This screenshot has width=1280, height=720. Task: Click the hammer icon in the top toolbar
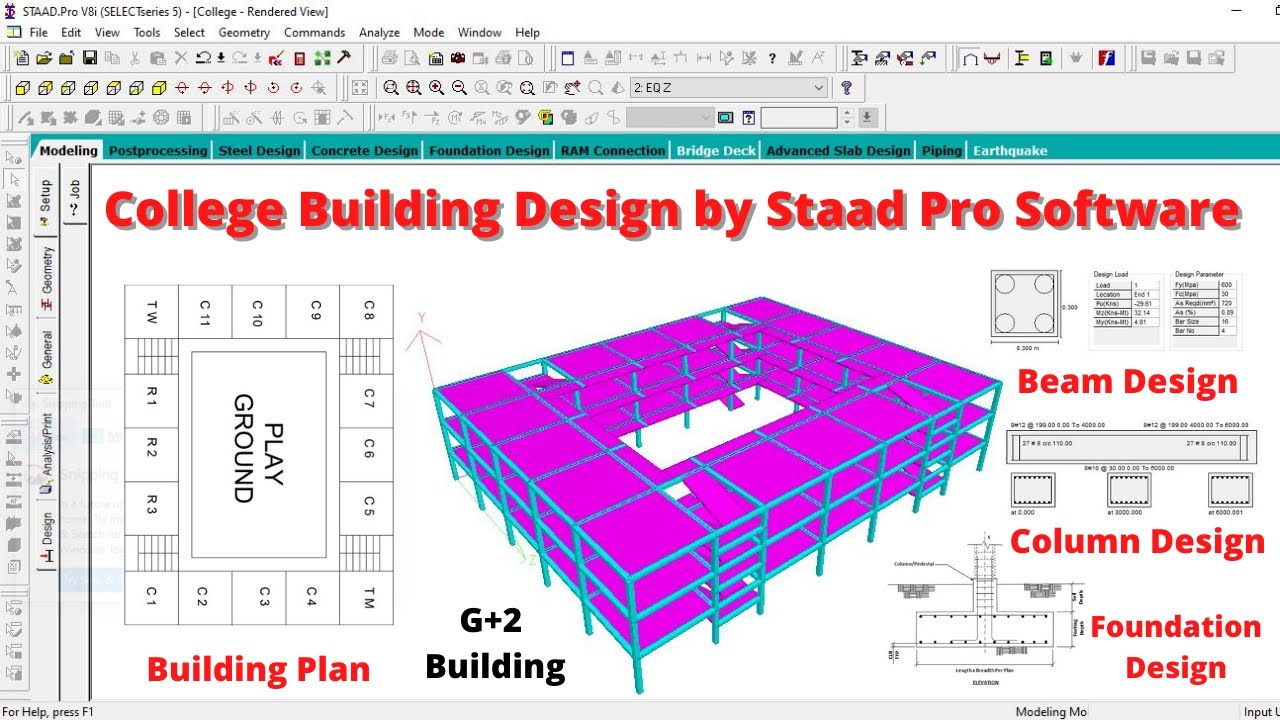point(343,58)
